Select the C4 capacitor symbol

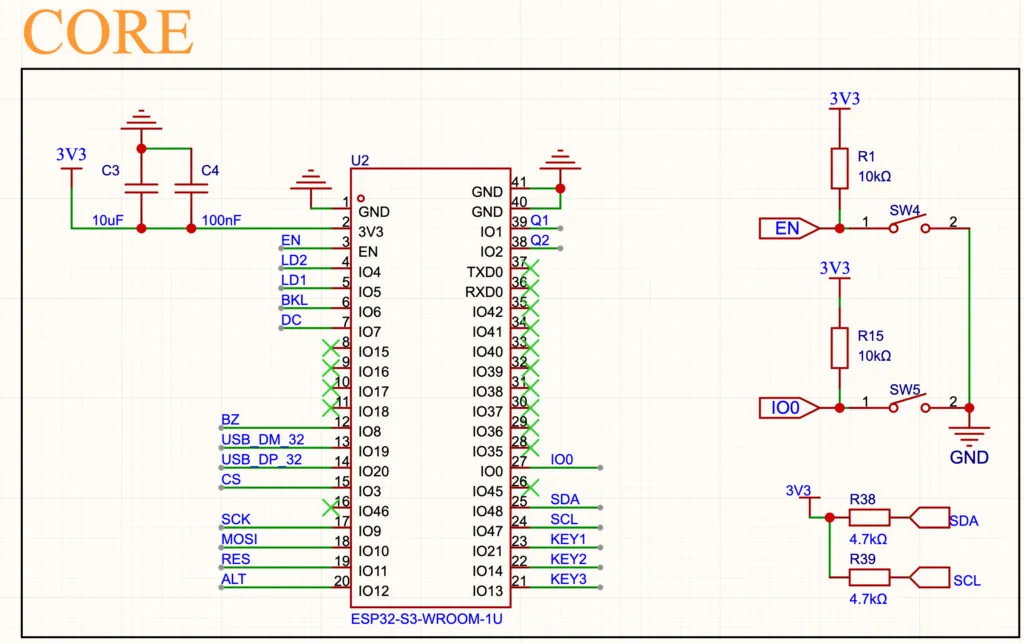point(191,189)
